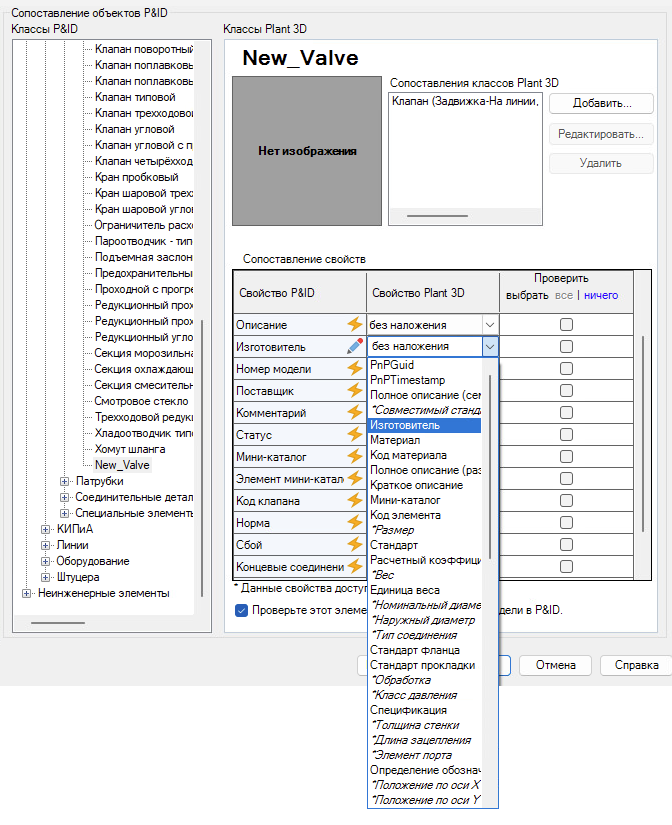Choose Материал in the dropdown list
The image size is (672, 825).
pyautogui.click(x=424, y=440)
